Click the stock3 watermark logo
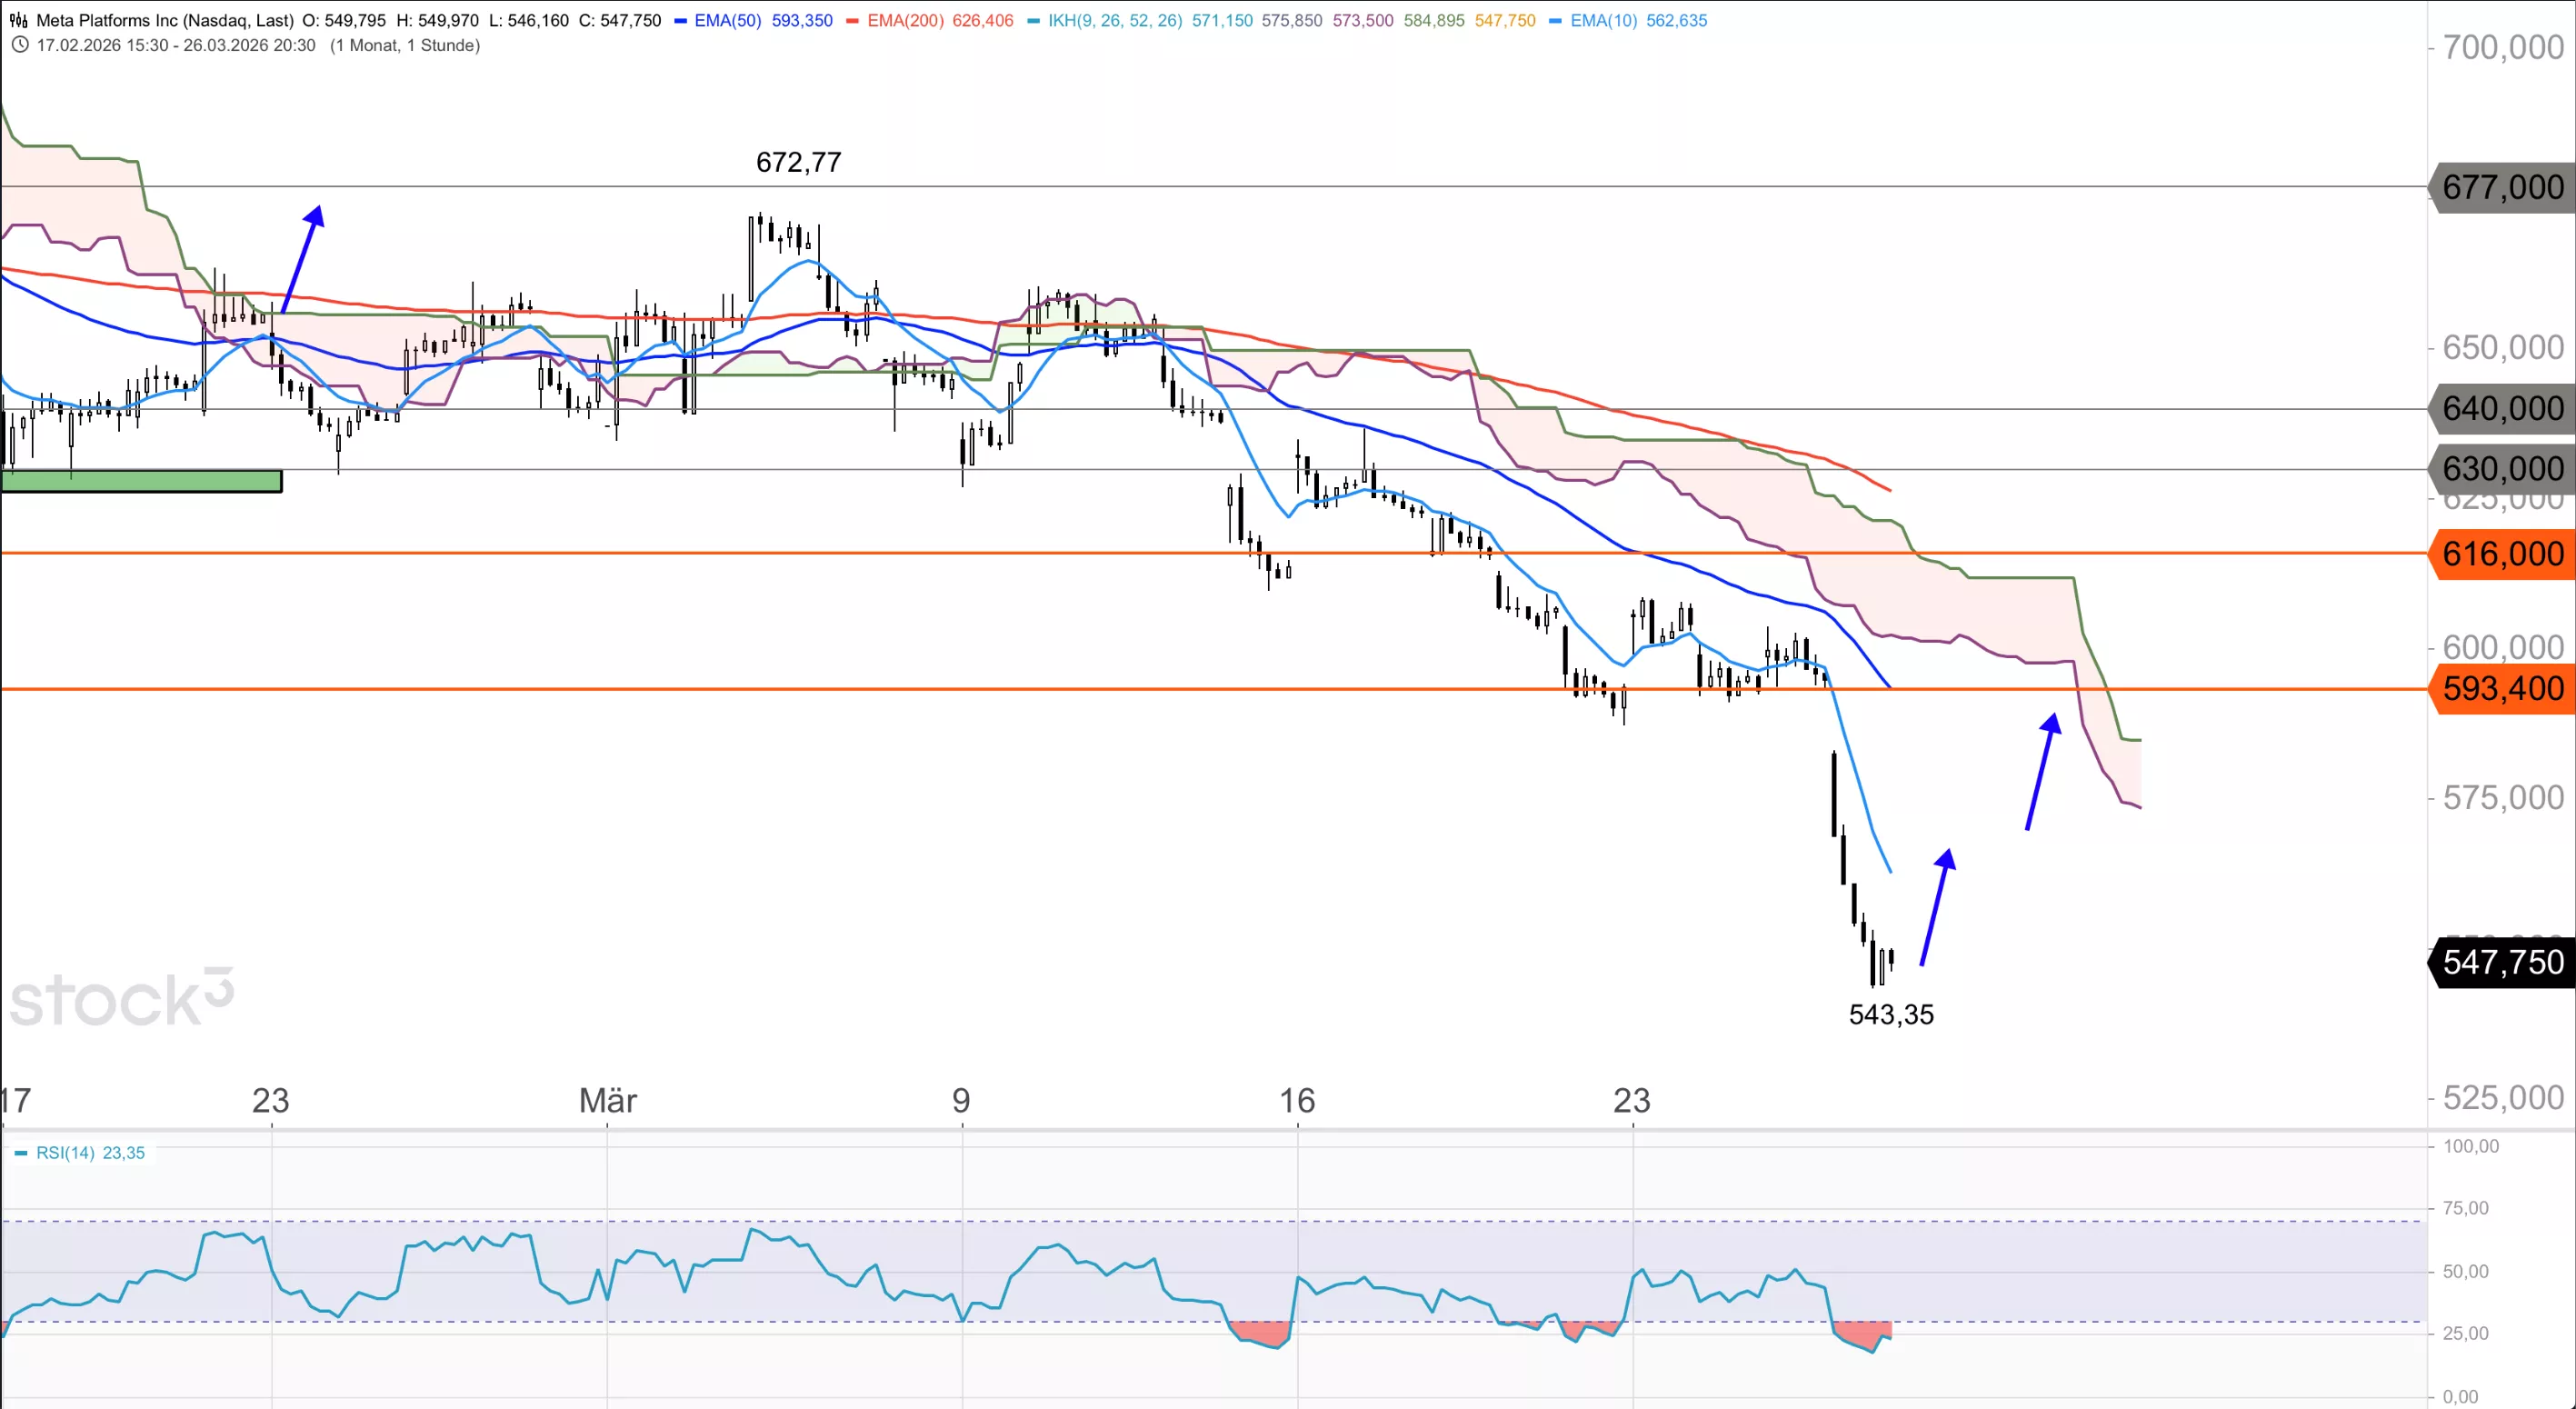 (x=121, y=999)
